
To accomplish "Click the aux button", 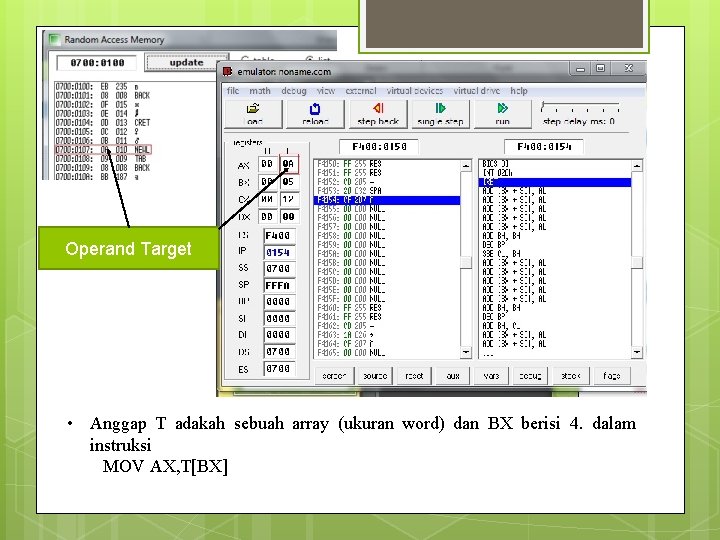I will (x=453, y=376).
